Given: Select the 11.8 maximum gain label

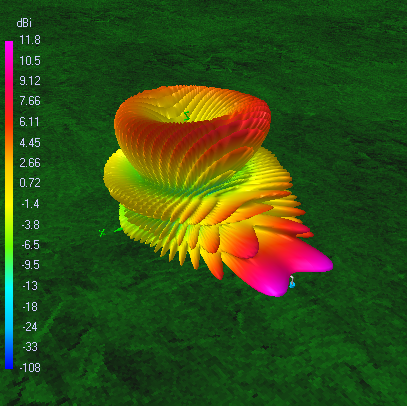Looking at the screenshot, I should (x=30, y=40).
